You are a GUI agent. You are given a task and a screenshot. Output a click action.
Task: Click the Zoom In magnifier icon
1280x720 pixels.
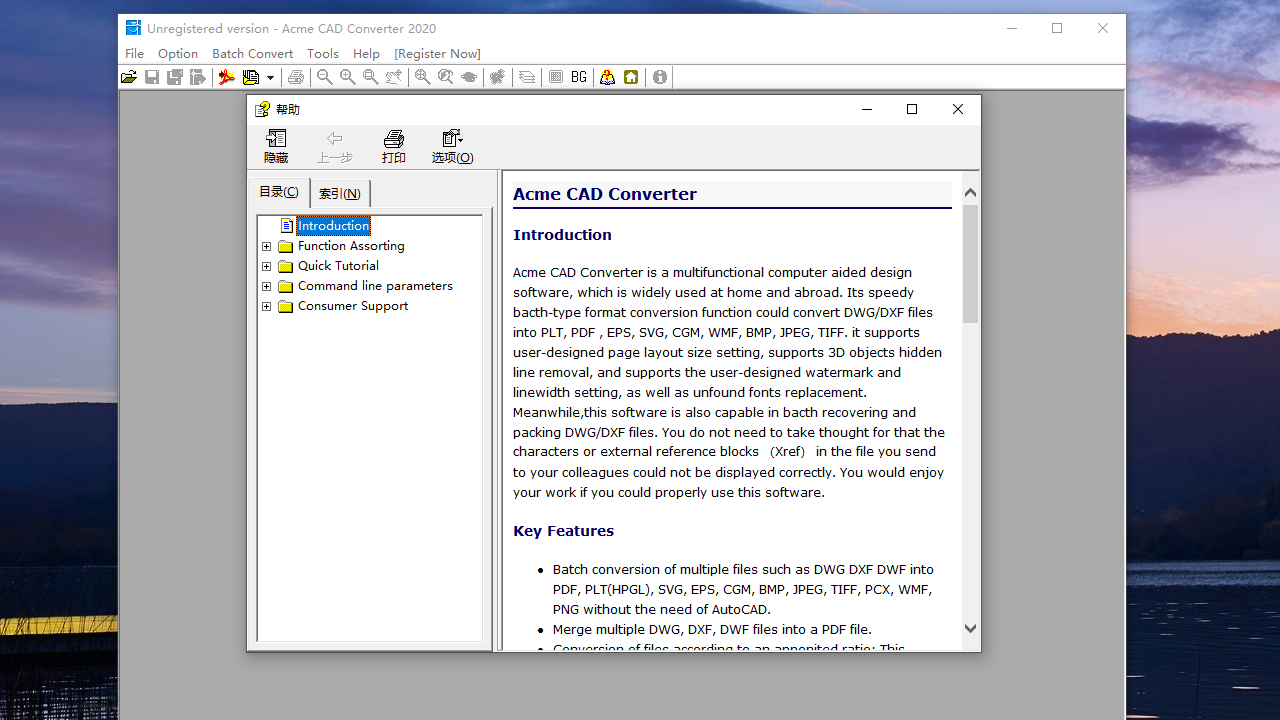pos(348,77)
